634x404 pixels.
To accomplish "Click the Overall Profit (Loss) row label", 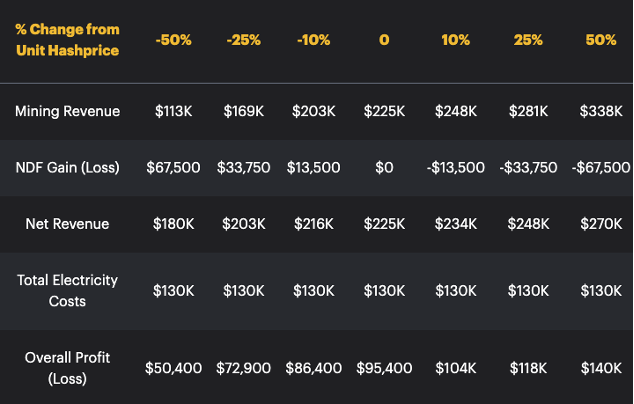I will [67, 368].
